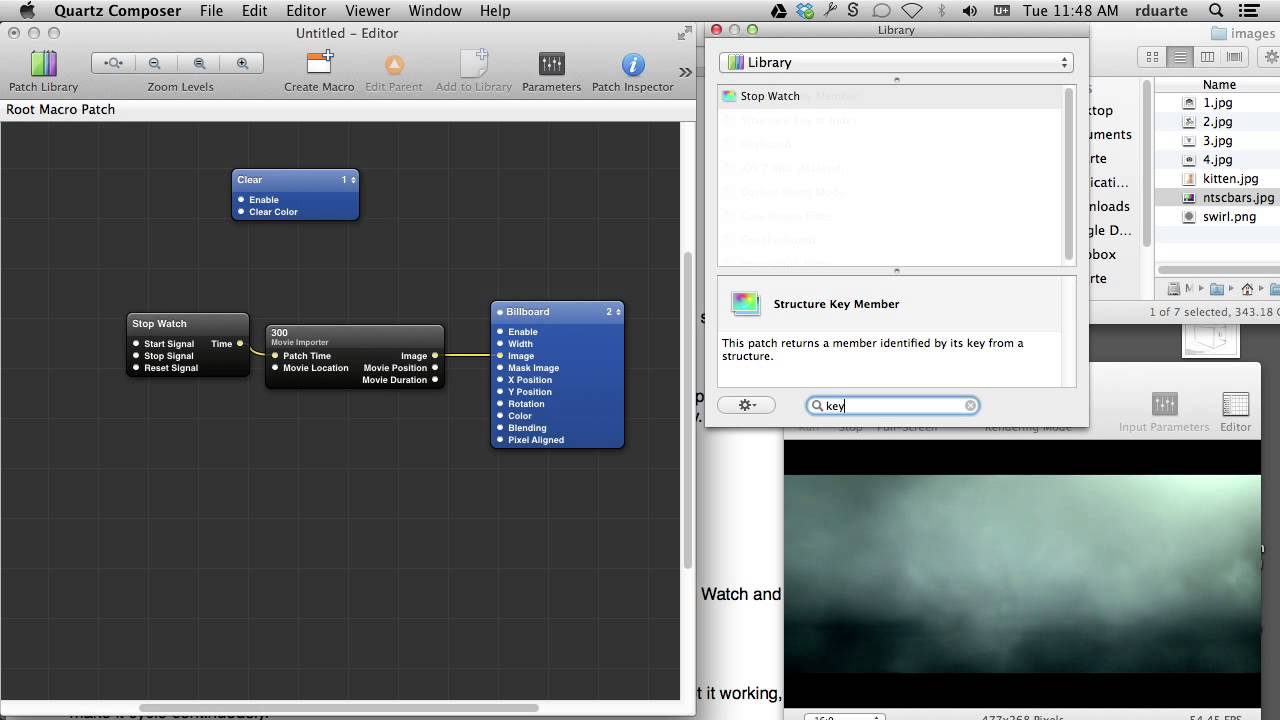Switch Finder to icon view
This screenshot has width=1280, height=720.
click(1153, 57)
